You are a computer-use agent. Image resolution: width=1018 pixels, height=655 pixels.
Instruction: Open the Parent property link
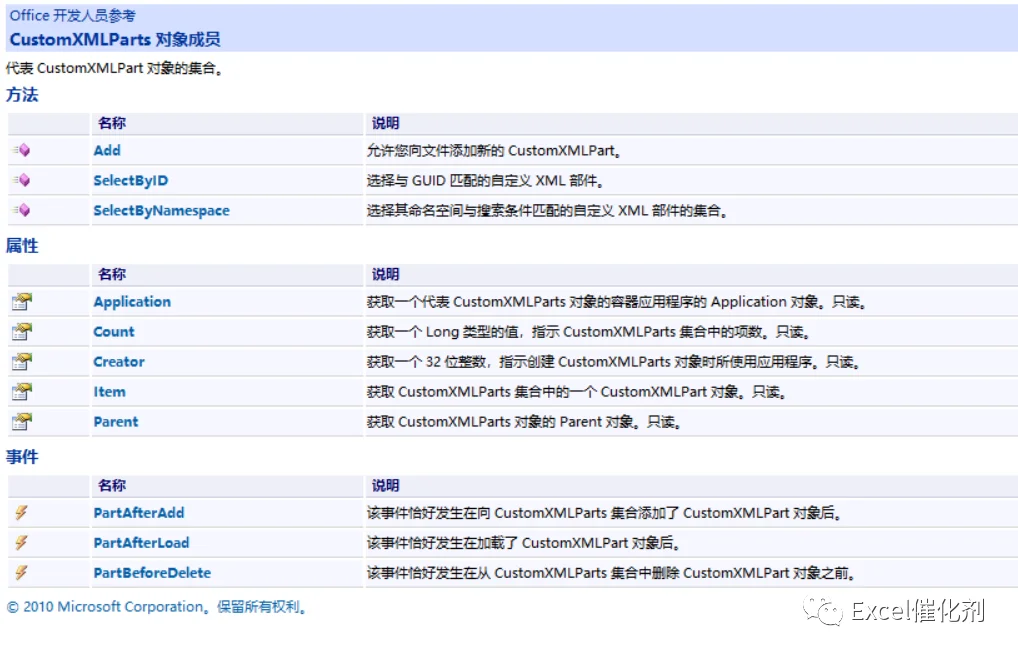116,421
